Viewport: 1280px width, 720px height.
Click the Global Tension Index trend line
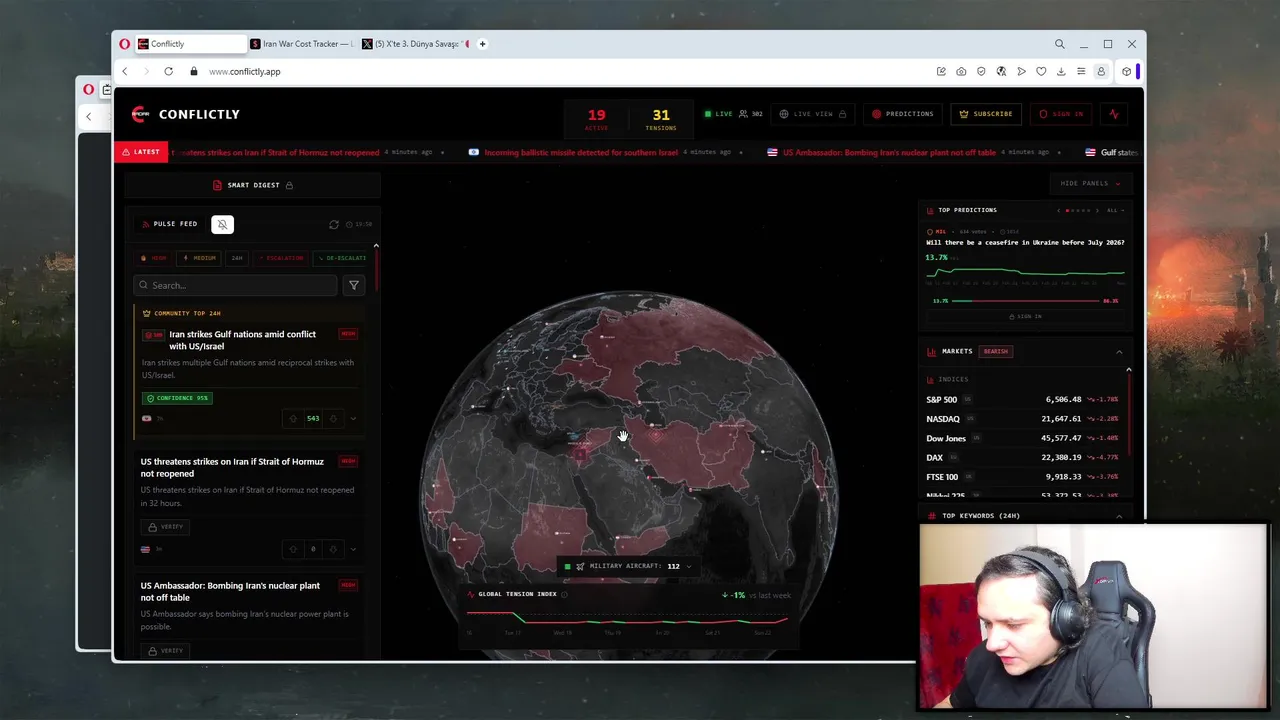click(627, 620)
